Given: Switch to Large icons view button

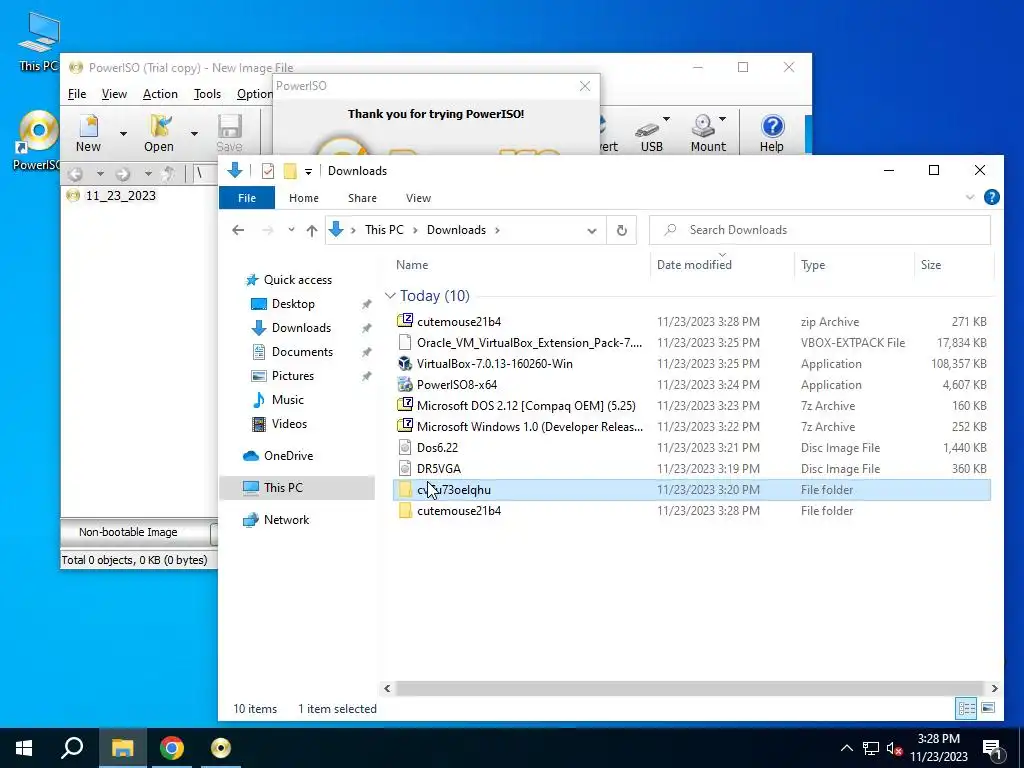Looking at the screenshot, I should [988, 708].
